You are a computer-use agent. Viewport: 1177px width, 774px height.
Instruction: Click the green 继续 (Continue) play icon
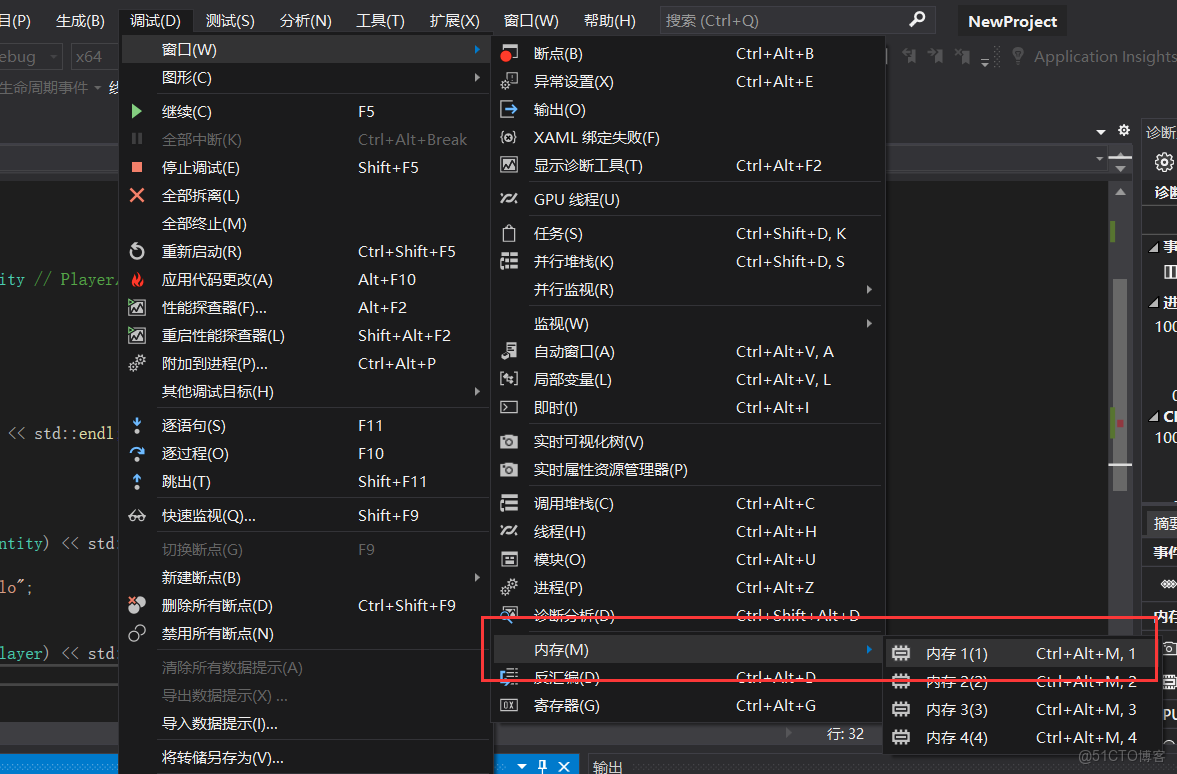tap(138, 111)
